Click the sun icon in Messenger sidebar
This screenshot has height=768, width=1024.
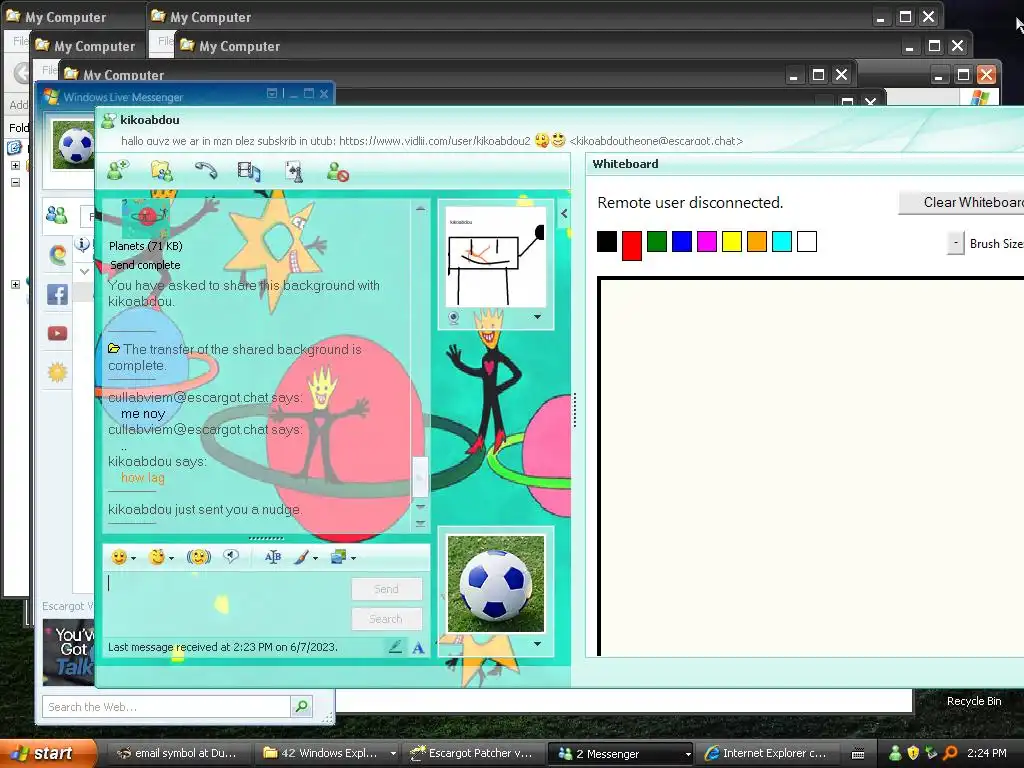[57, 372]
